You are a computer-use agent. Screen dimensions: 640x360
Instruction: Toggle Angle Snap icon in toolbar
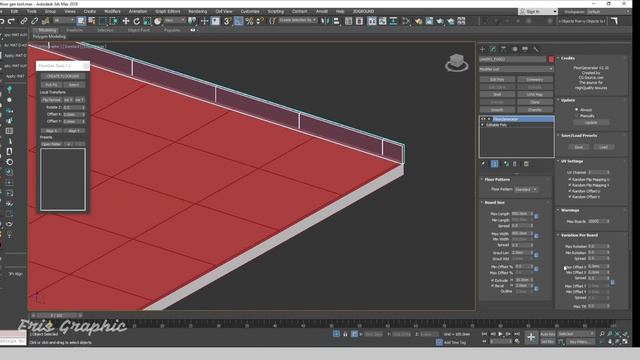(x=239, y=21)
